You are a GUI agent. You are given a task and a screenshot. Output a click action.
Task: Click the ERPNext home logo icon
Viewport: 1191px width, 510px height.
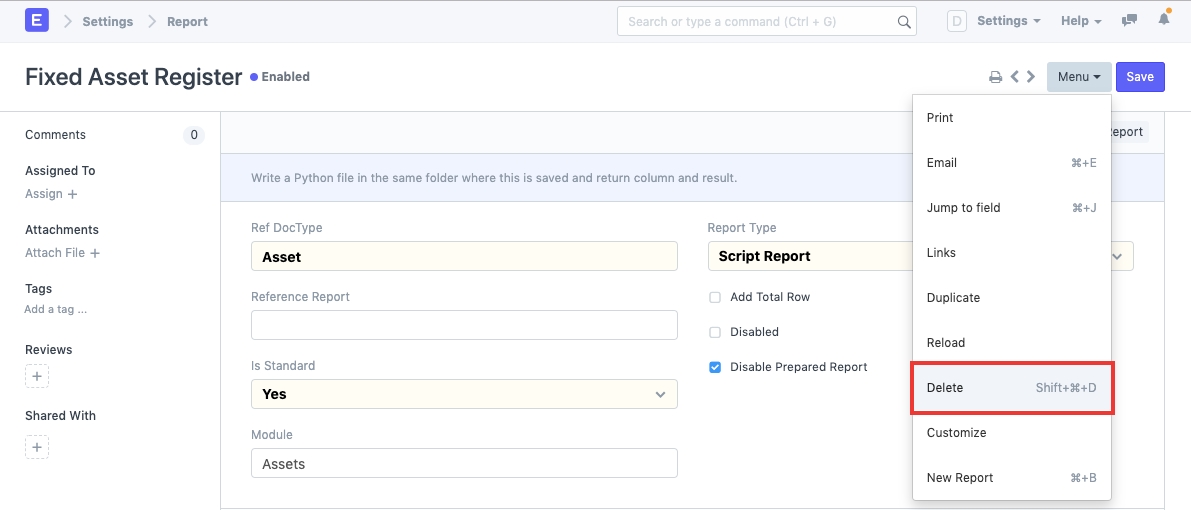pos(37,21)
